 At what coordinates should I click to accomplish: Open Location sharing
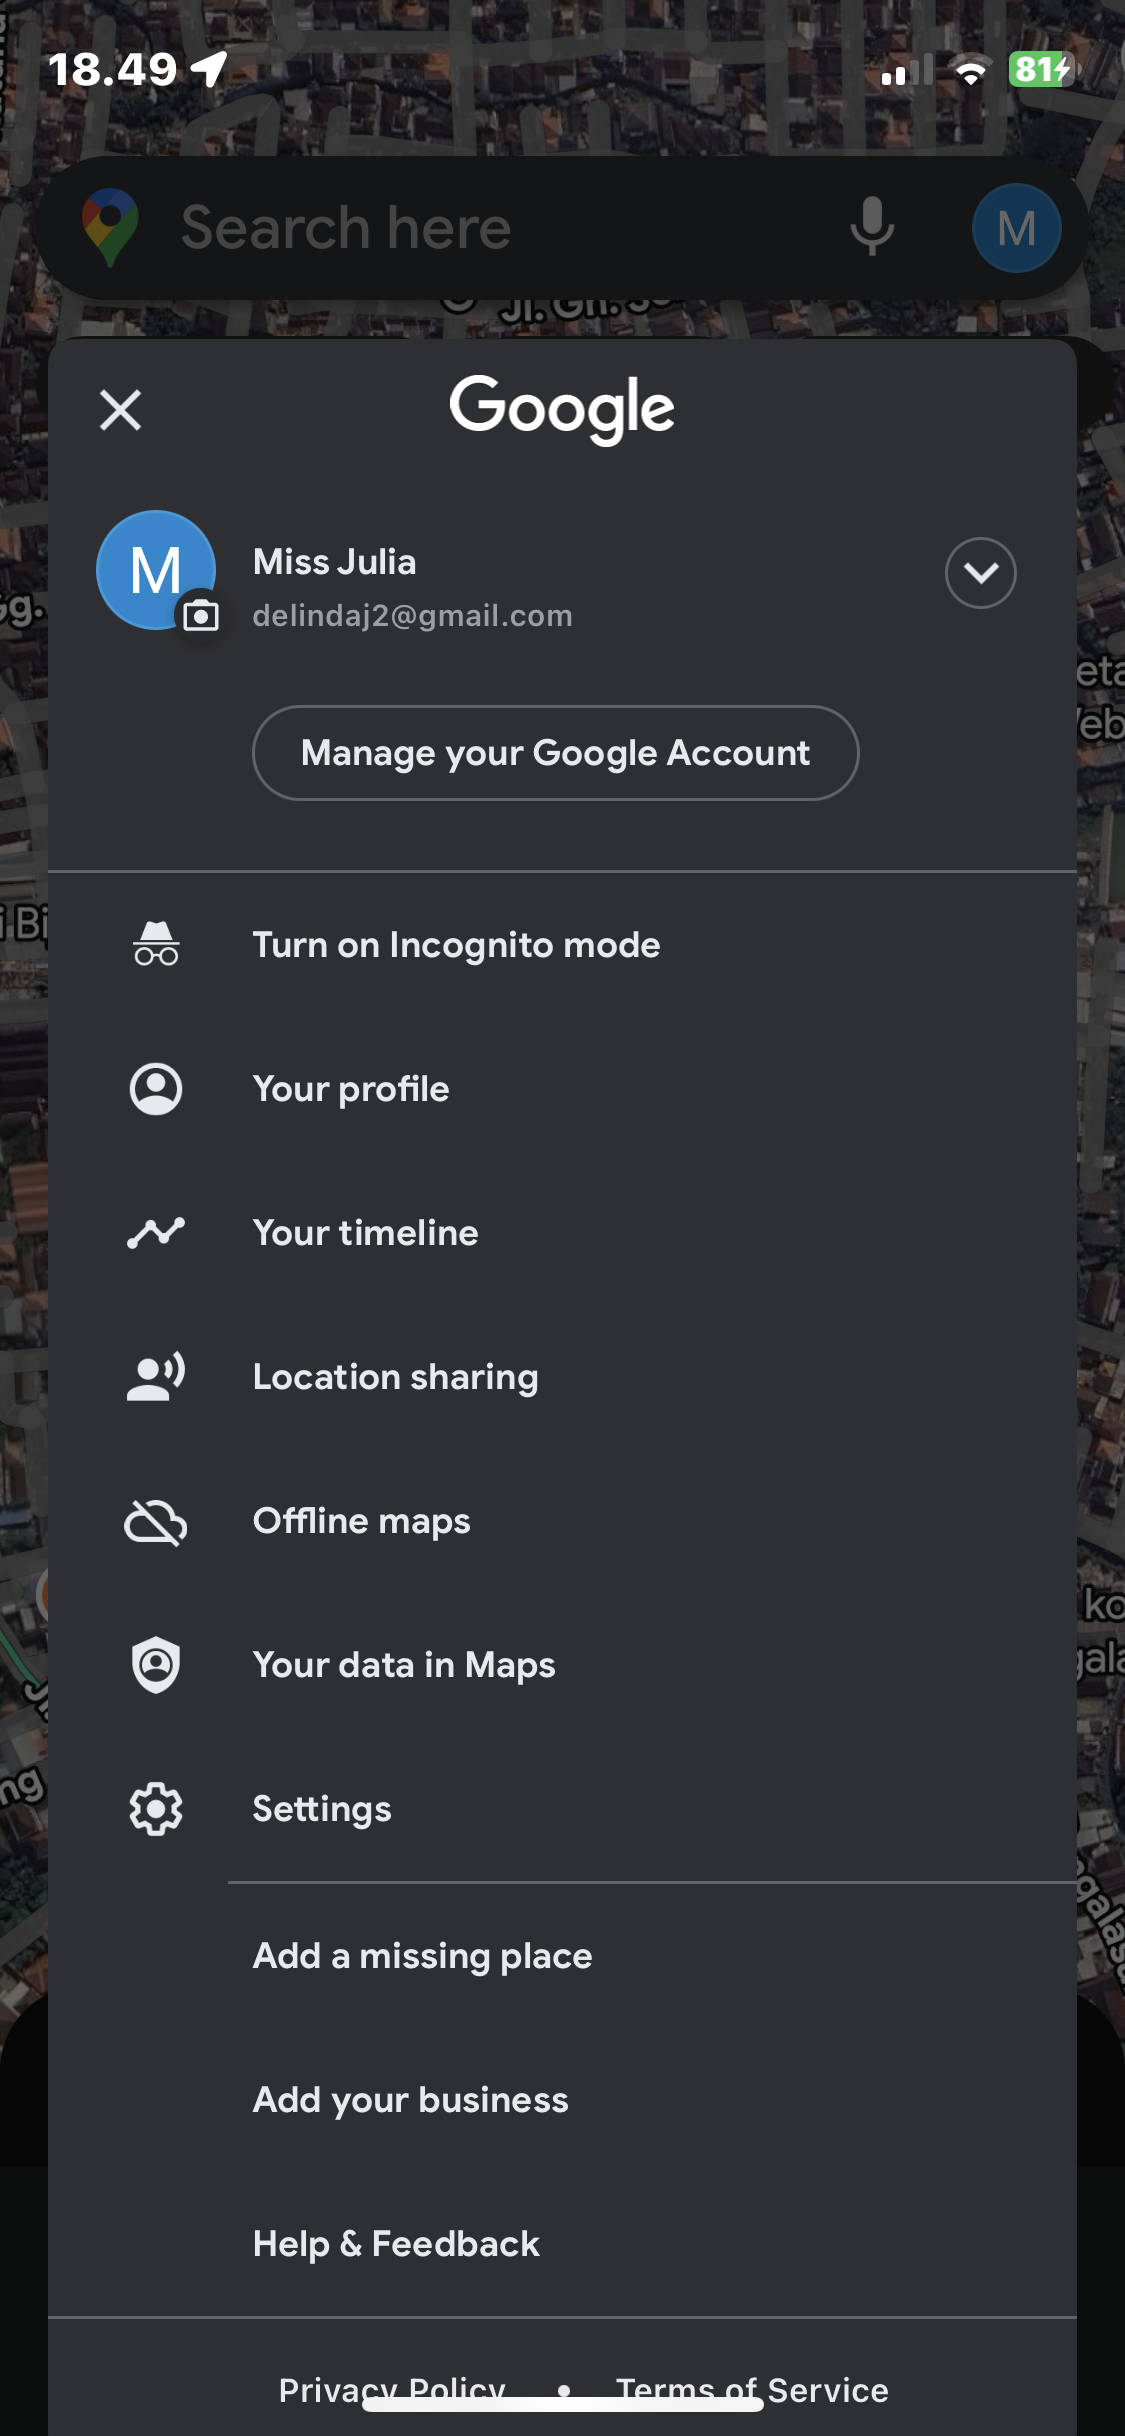pyautogui.click(x=562, y=1377)
